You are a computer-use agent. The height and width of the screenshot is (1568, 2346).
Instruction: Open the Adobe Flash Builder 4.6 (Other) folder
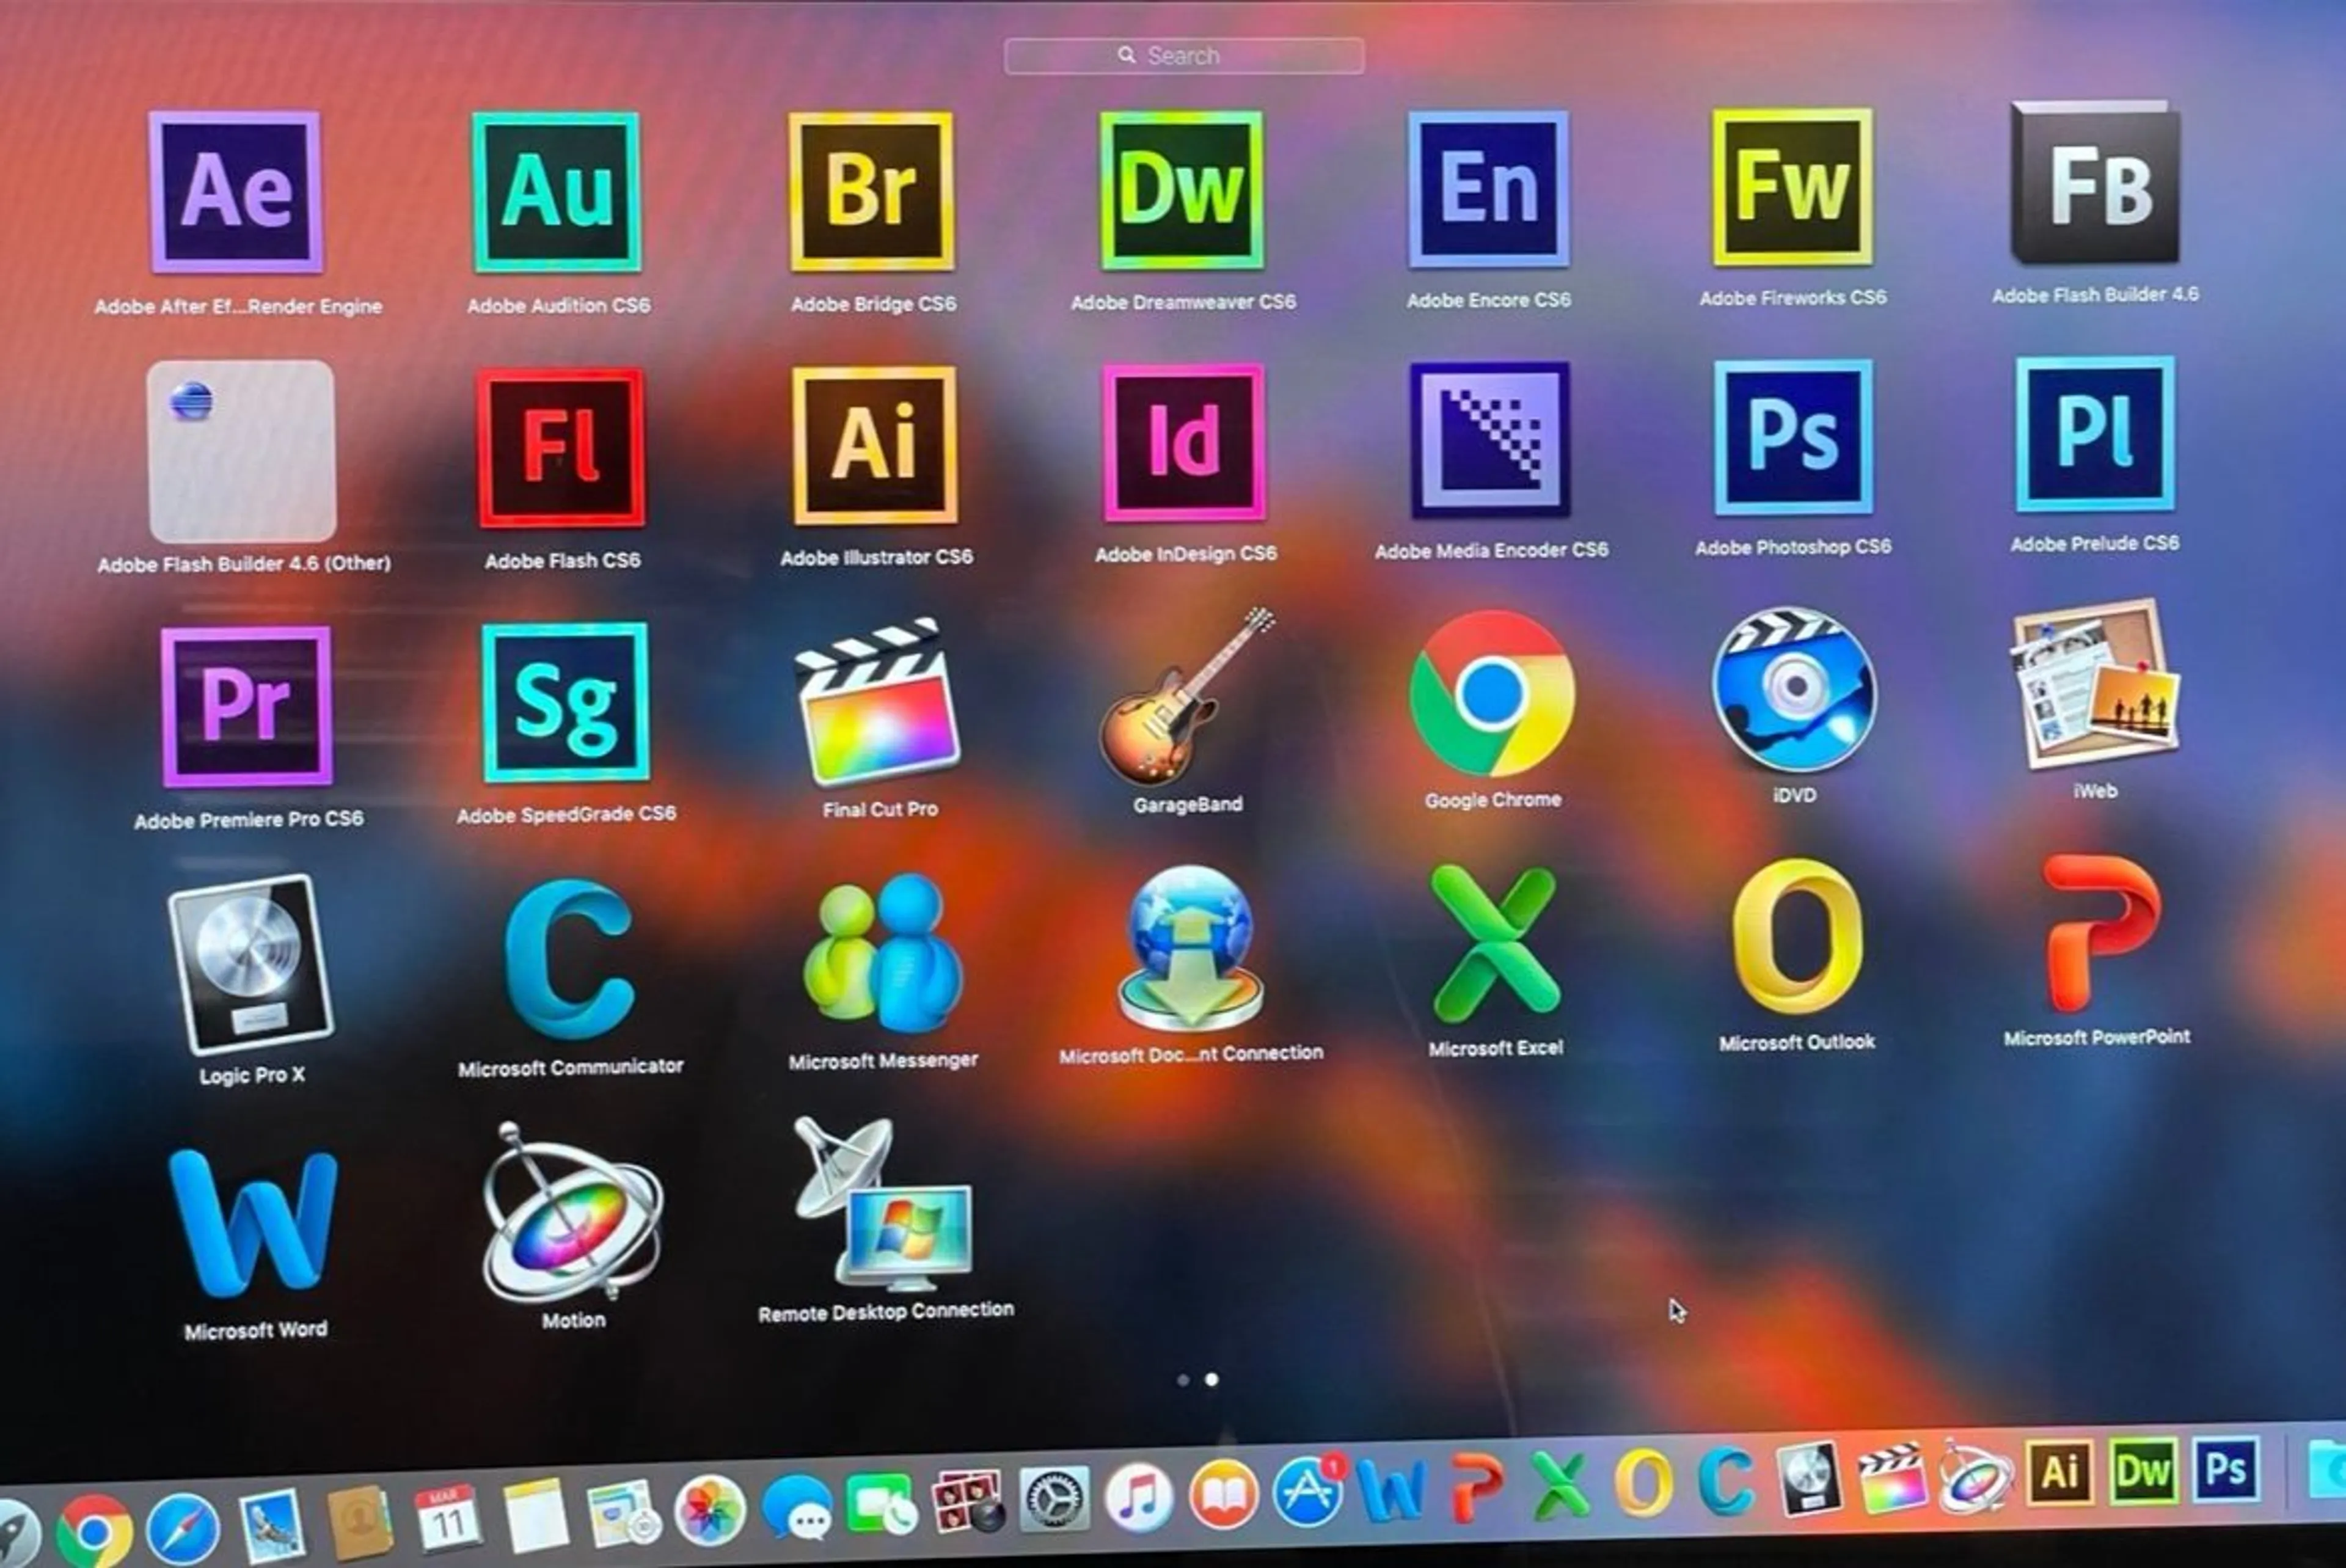point(242,451)
